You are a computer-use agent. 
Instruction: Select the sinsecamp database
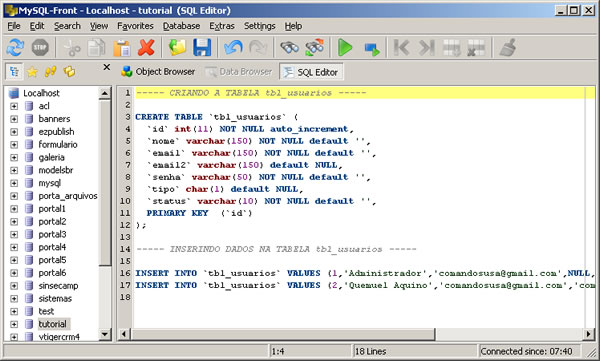tap(58, 286)
